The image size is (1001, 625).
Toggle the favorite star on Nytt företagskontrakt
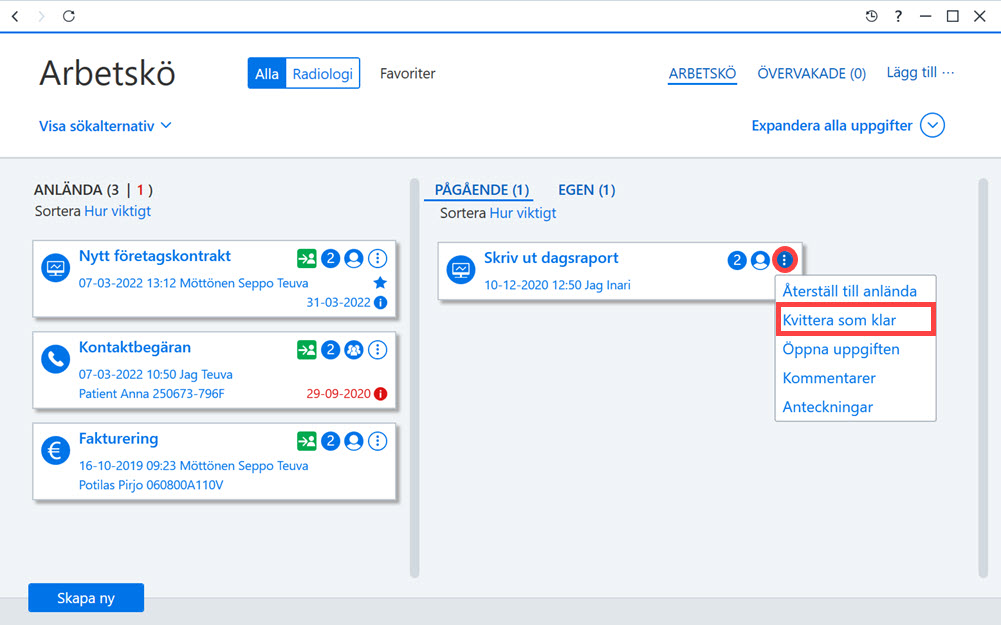pyautogui.click(x=380, y=282)
